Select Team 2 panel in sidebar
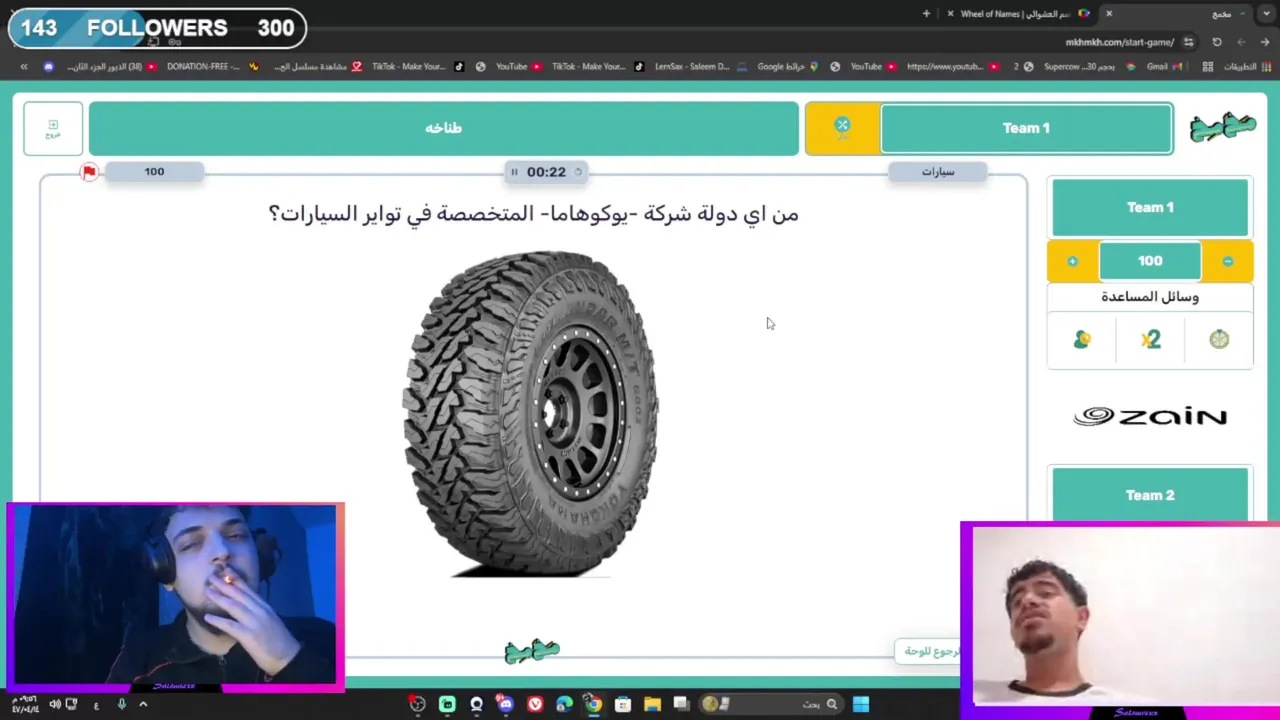Viewport: 1280px width, 720px height. [x=1150, y=494]
